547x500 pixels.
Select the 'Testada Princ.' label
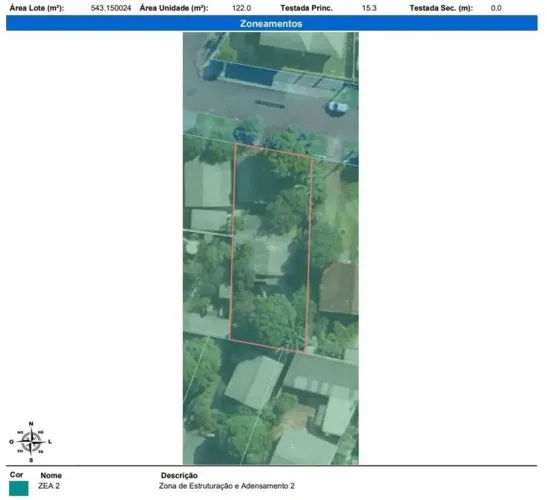[306, 8]
